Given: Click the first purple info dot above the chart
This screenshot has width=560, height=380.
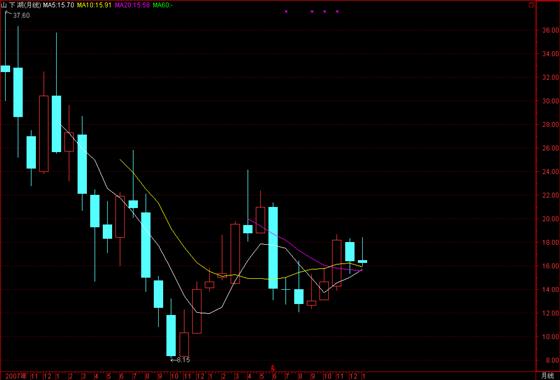Looking at the screenshot, I should click(286, 11).
